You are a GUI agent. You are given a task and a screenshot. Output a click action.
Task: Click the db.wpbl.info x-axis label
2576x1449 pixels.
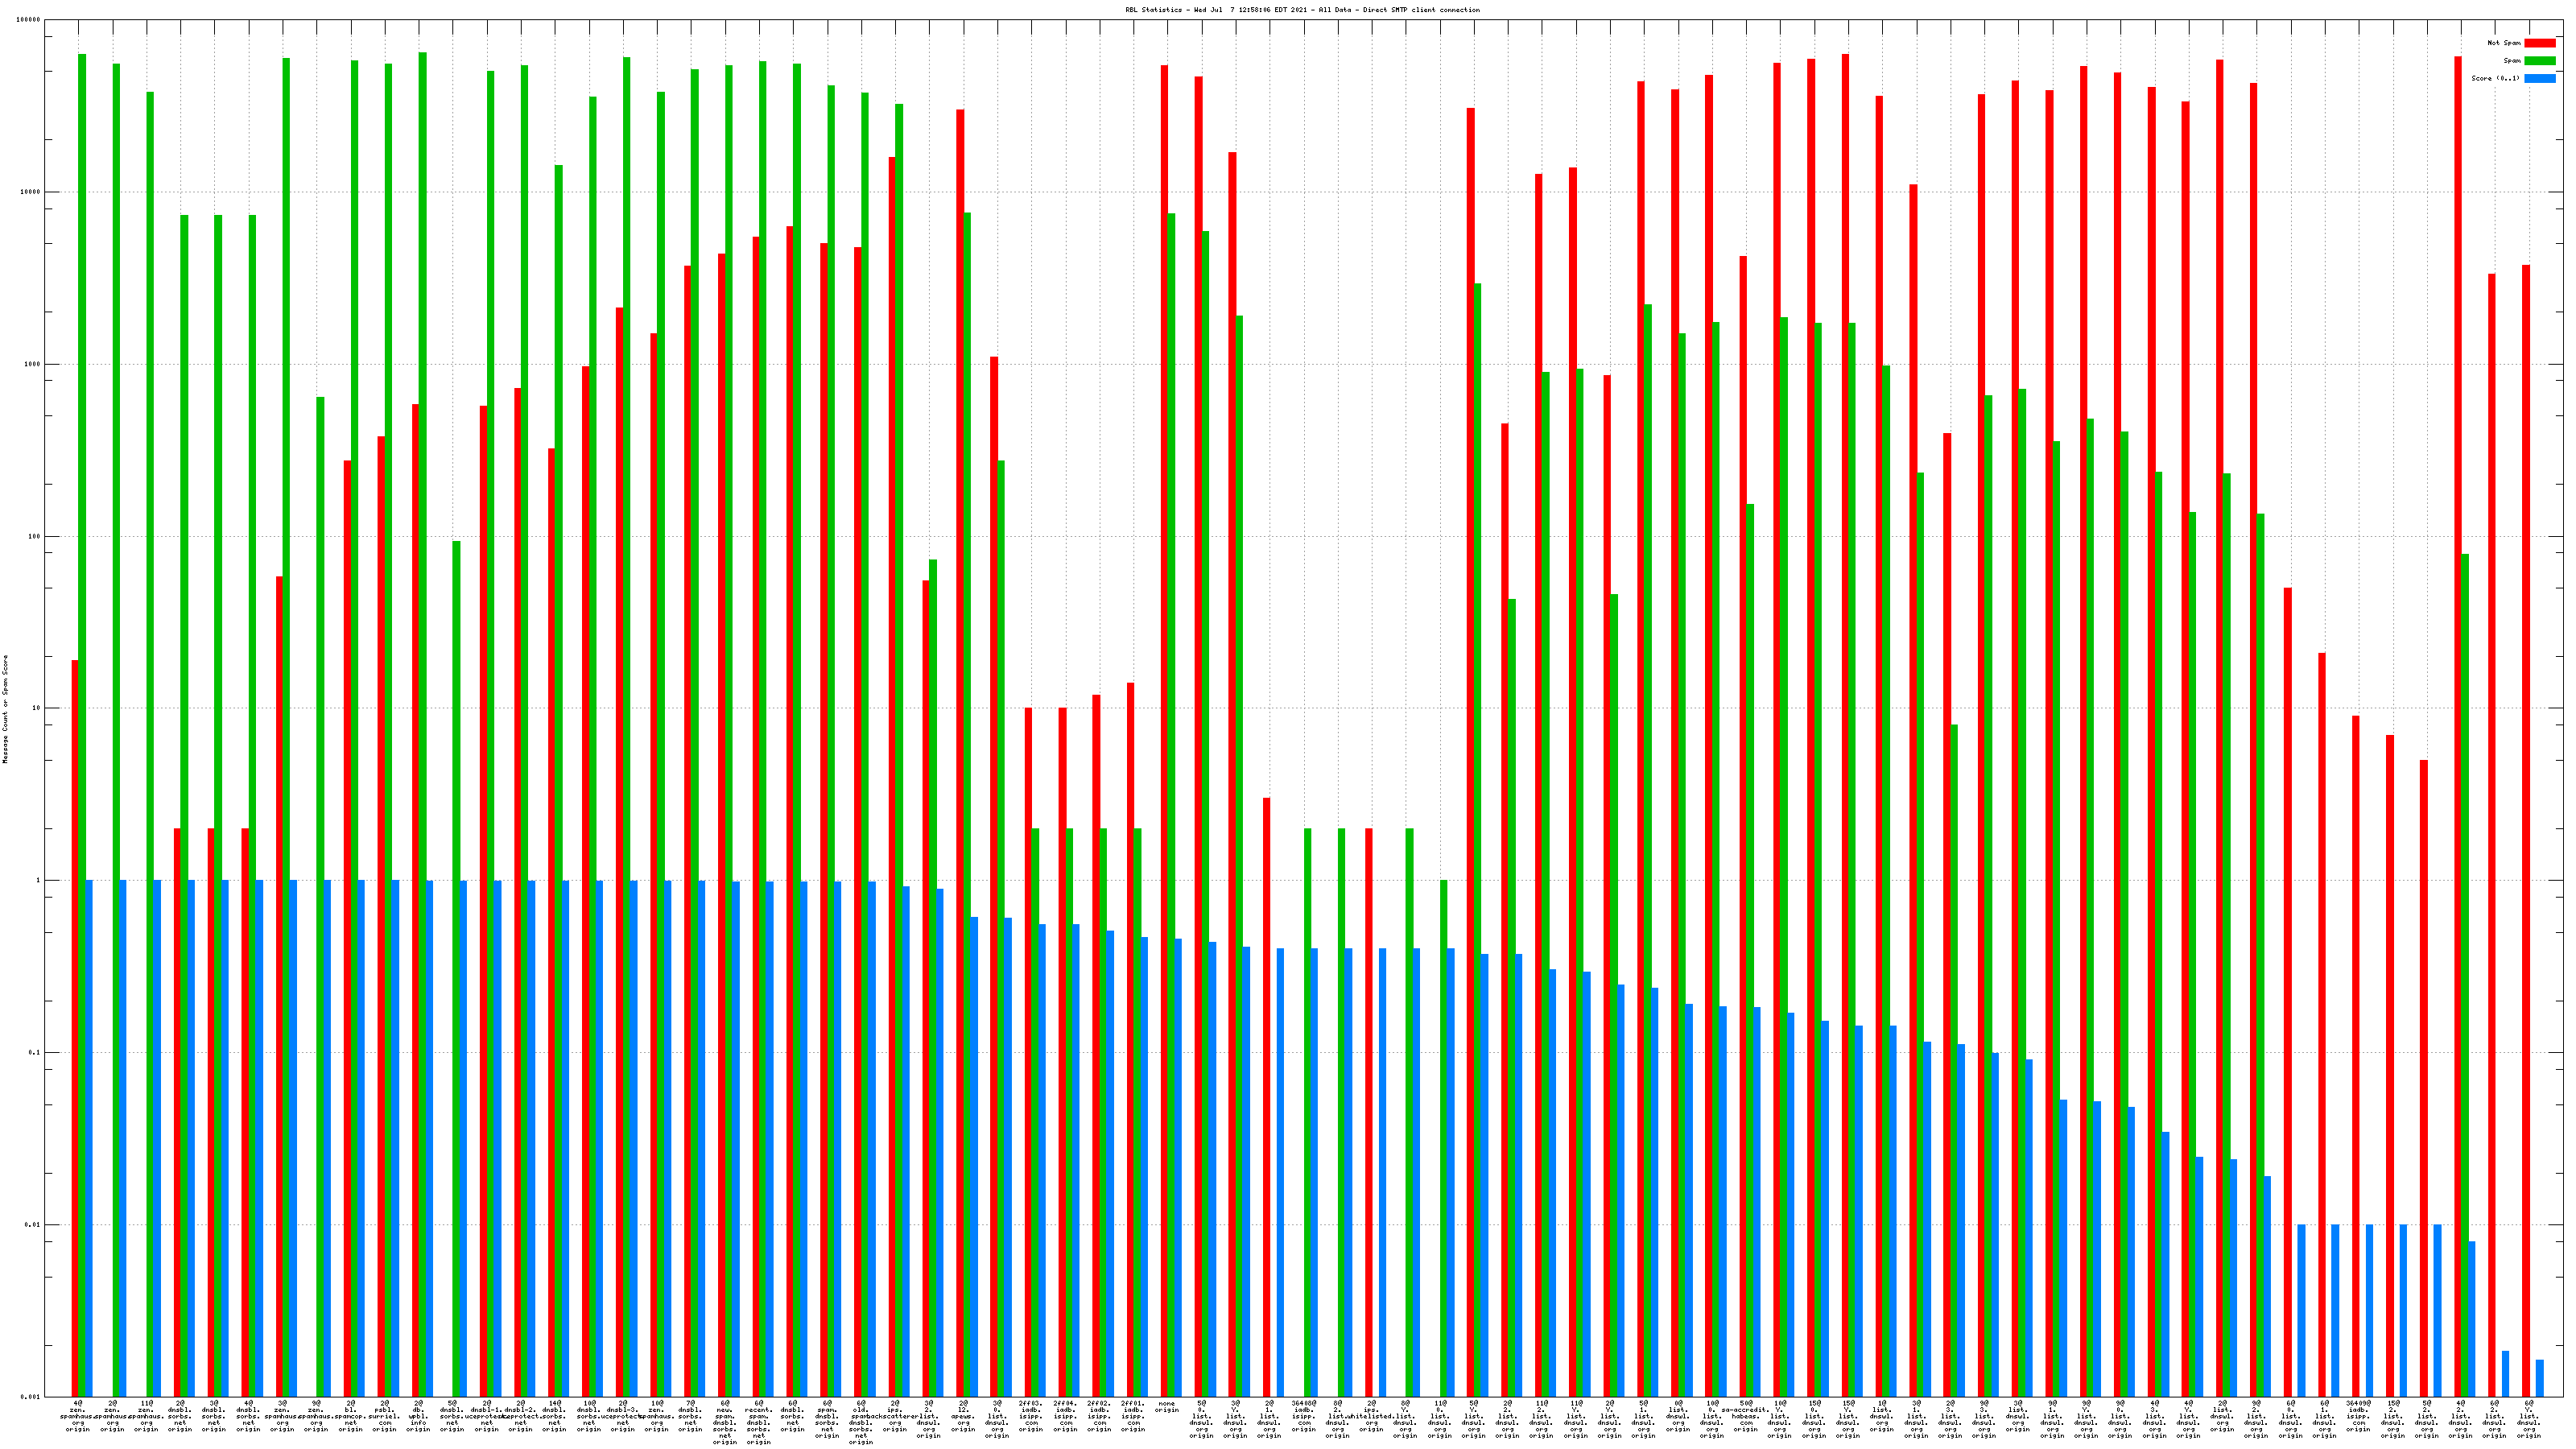418,1416
